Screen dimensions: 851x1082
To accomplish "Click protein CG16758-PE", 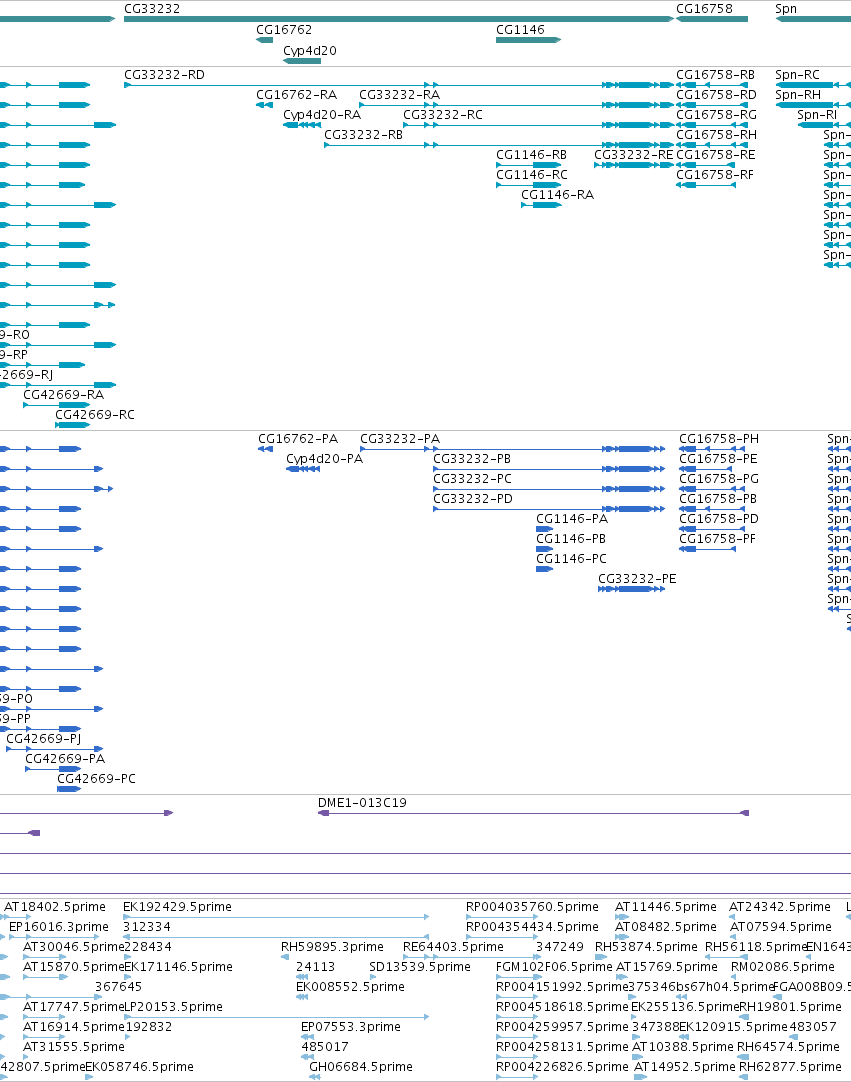I will (718, 459).
